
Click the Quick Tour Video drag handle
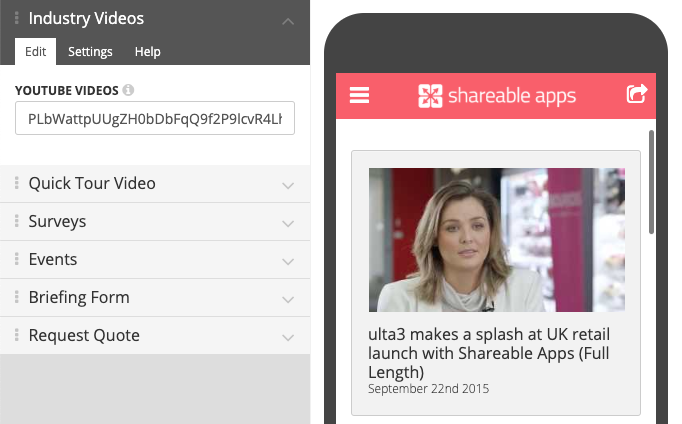coord(17,183)
